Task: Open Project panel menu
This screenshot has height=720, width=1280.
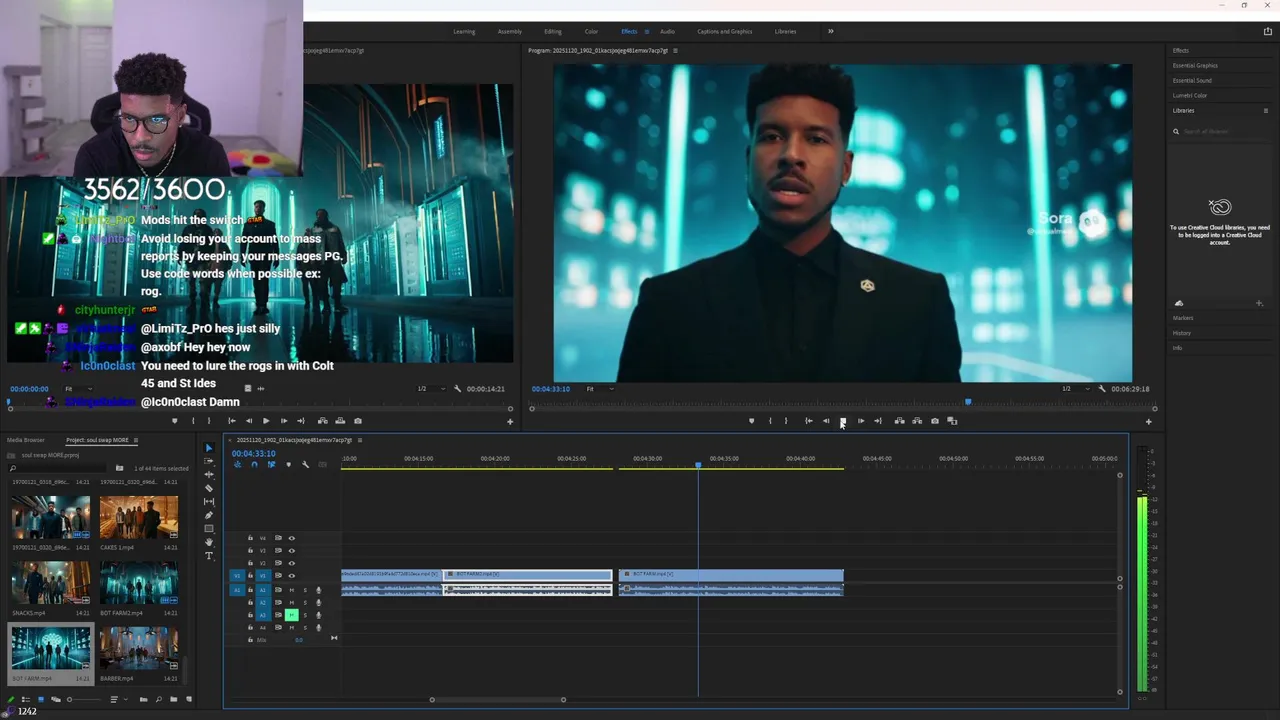Action: pyautogui.click(x=136, y=440)
